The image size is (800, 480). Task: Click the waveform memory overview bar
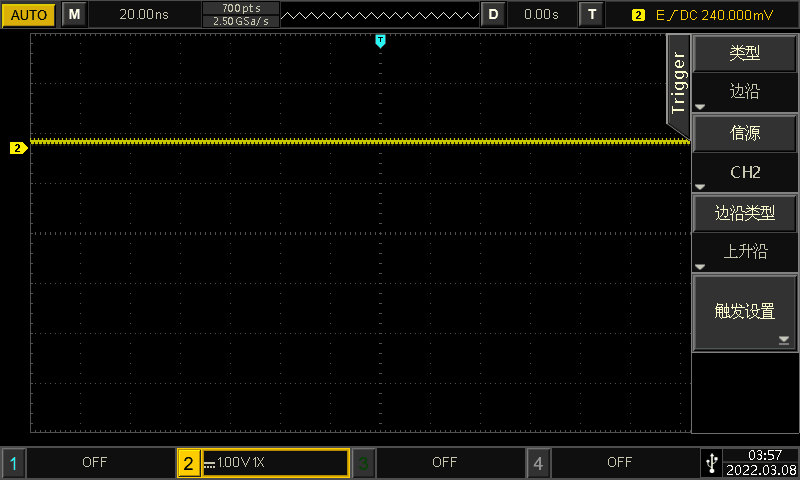(x=380, y=15)
